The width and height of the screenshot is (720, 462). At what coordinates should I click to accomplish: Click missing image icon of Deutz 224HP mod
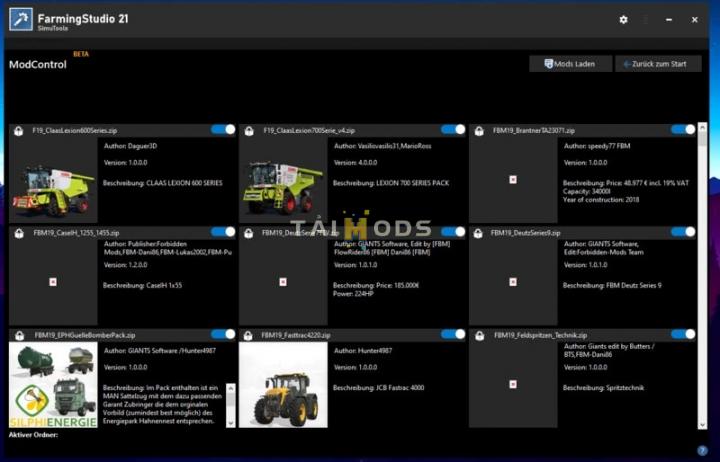(283, 282)
